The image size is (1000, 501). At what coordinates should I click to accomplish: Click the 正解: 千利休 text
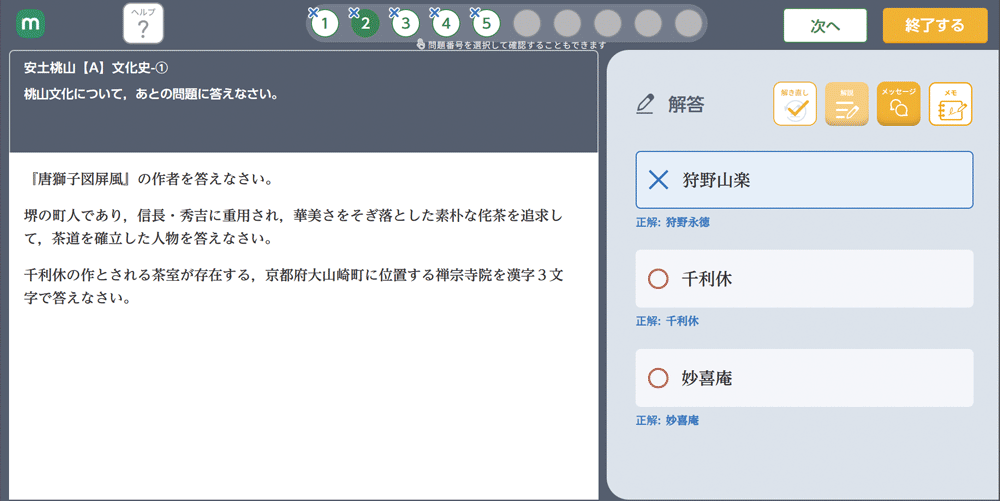(667, 321)
